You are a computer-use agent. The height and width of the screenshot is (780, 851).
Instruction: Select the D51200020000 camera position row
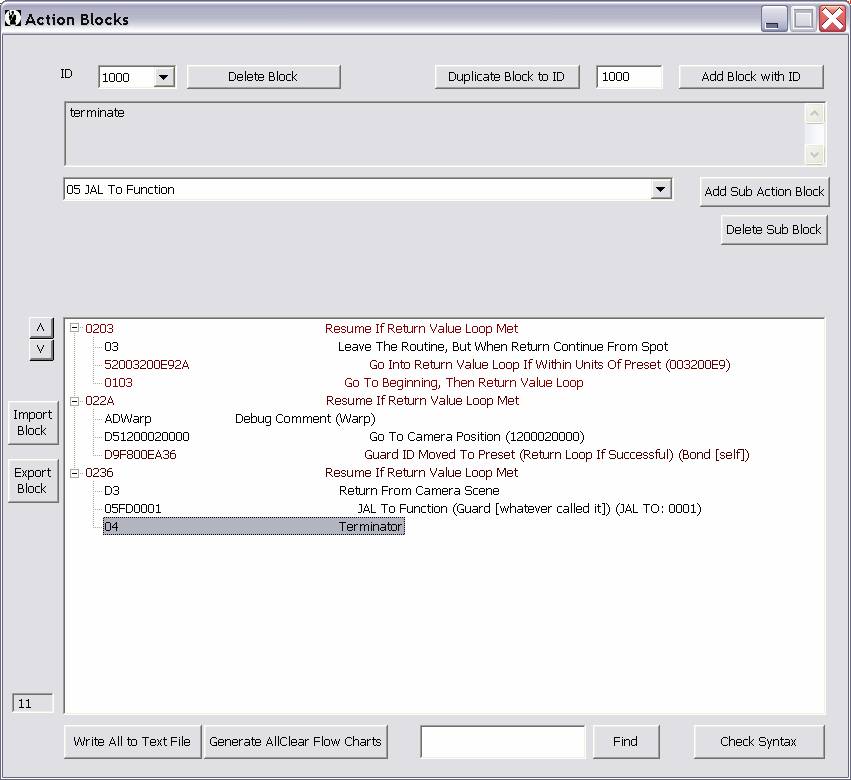344,436
